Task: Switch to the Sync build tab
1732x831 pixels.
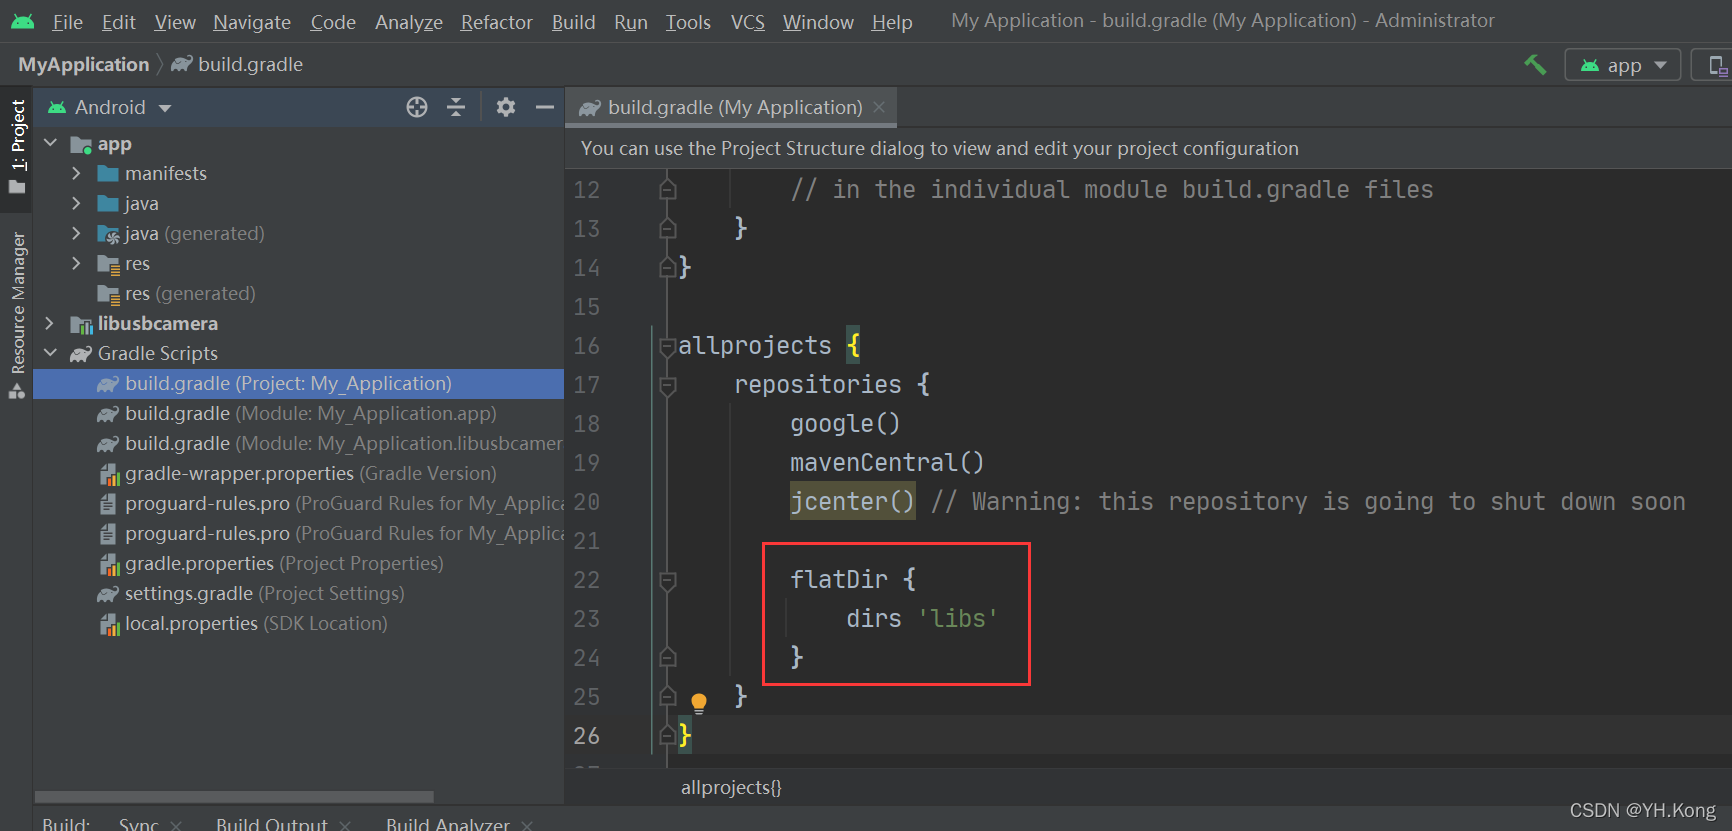Action: click(138, 824)
